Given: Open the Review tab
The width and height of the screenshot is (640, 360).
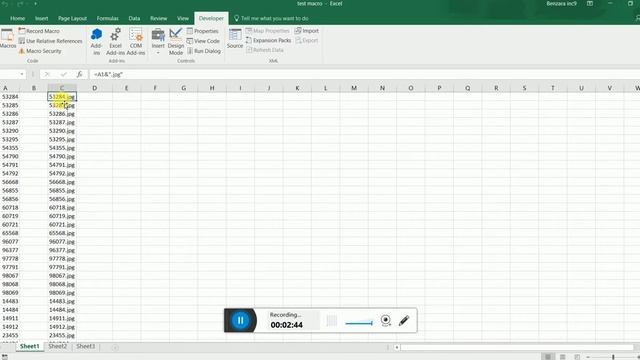Looking at the screenshot, I should [158, 18].
